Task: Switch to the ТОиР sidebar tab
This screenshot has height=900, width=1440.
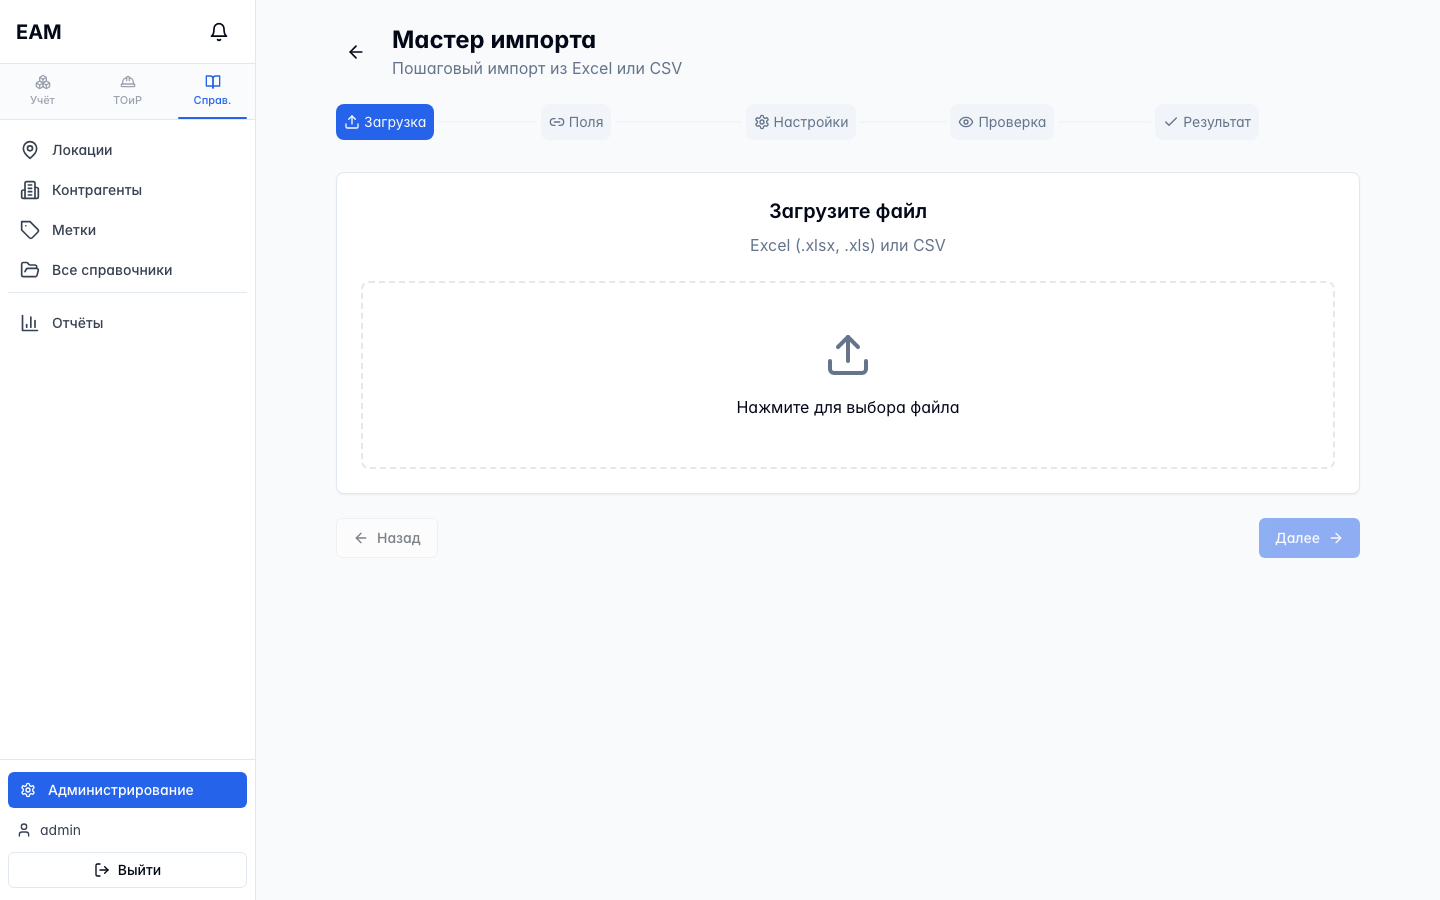Action: pos(127,91)
